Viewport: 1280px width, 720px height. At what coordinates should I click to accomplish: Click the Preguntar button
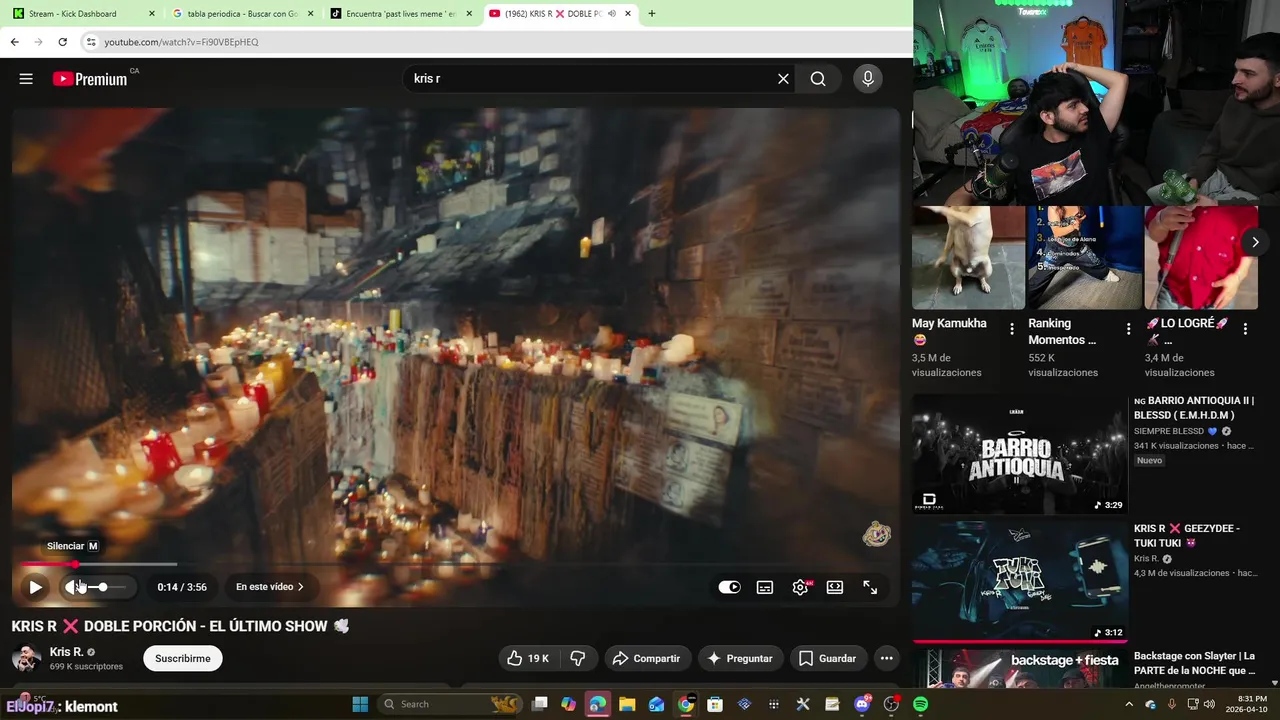point(740,658)
